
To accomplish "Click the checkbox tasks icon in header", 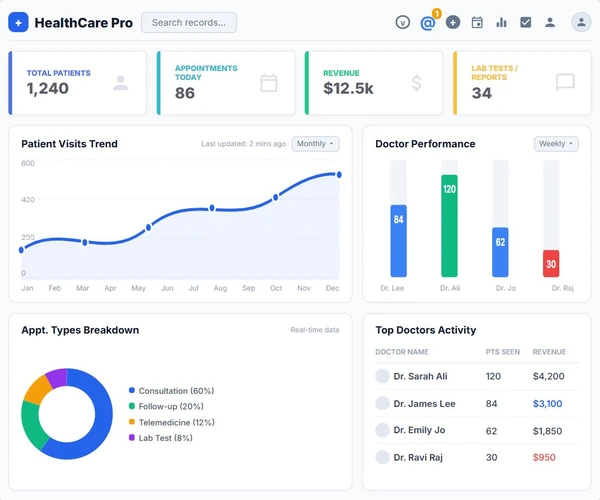I will point(525,22).
